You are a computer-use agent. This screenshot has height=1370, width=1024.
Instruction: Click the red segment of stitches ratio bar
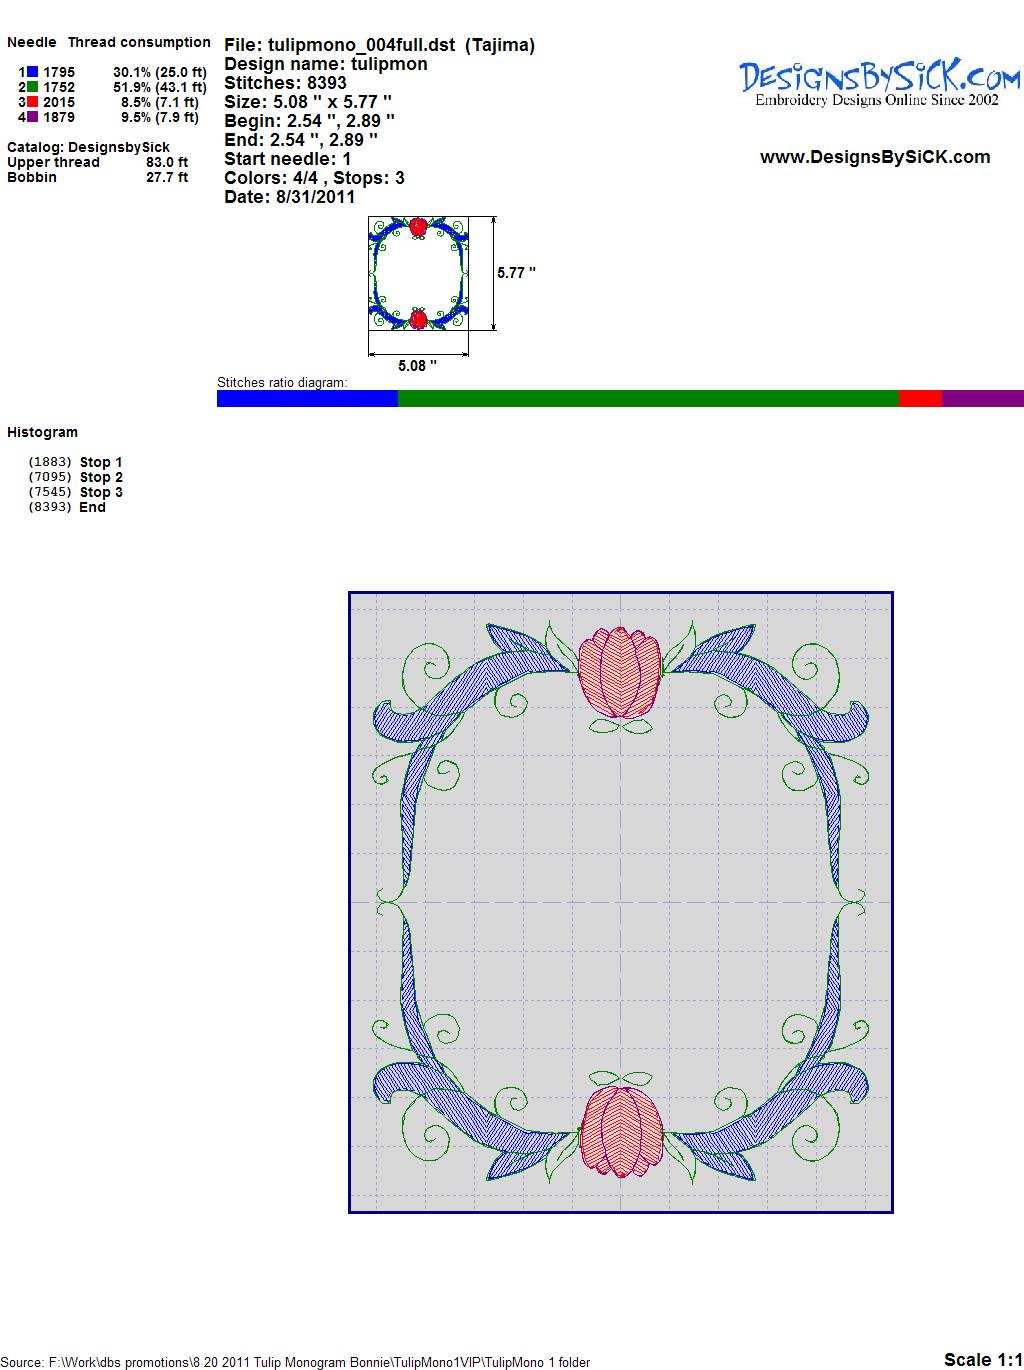920,398
